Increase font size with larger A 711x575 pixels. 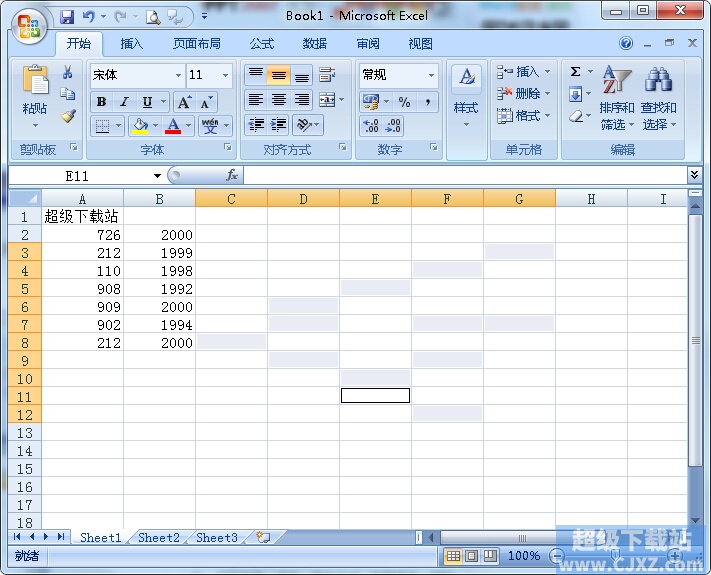(x=184, y=102)
